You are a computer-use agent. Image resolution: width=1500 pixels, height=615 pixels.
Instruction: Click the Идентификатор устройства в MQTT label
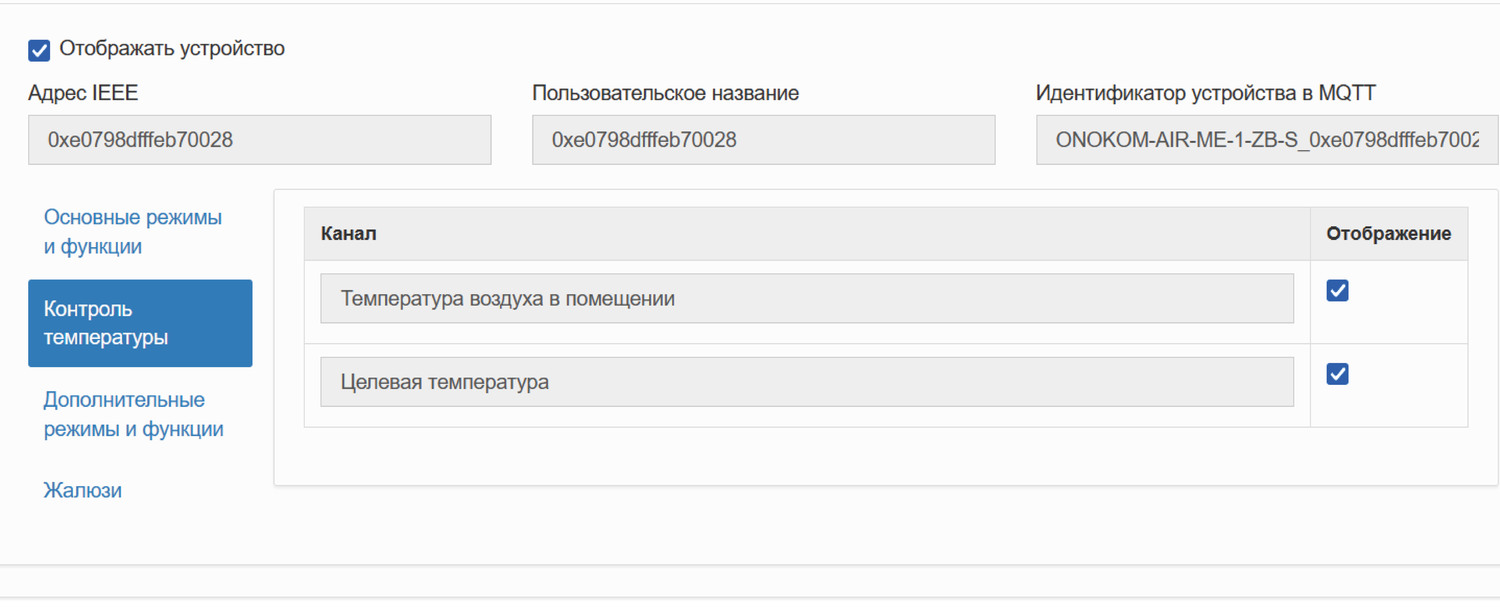[x=1205, y=94]
